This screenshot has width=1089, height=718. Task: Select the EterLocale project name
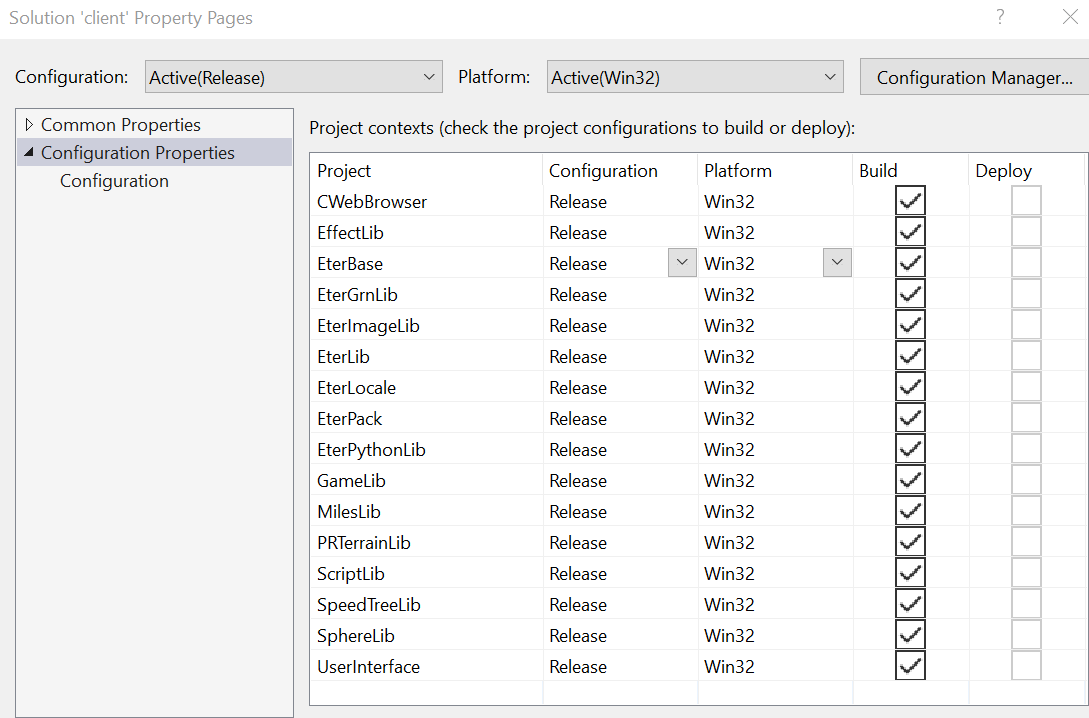356,387
